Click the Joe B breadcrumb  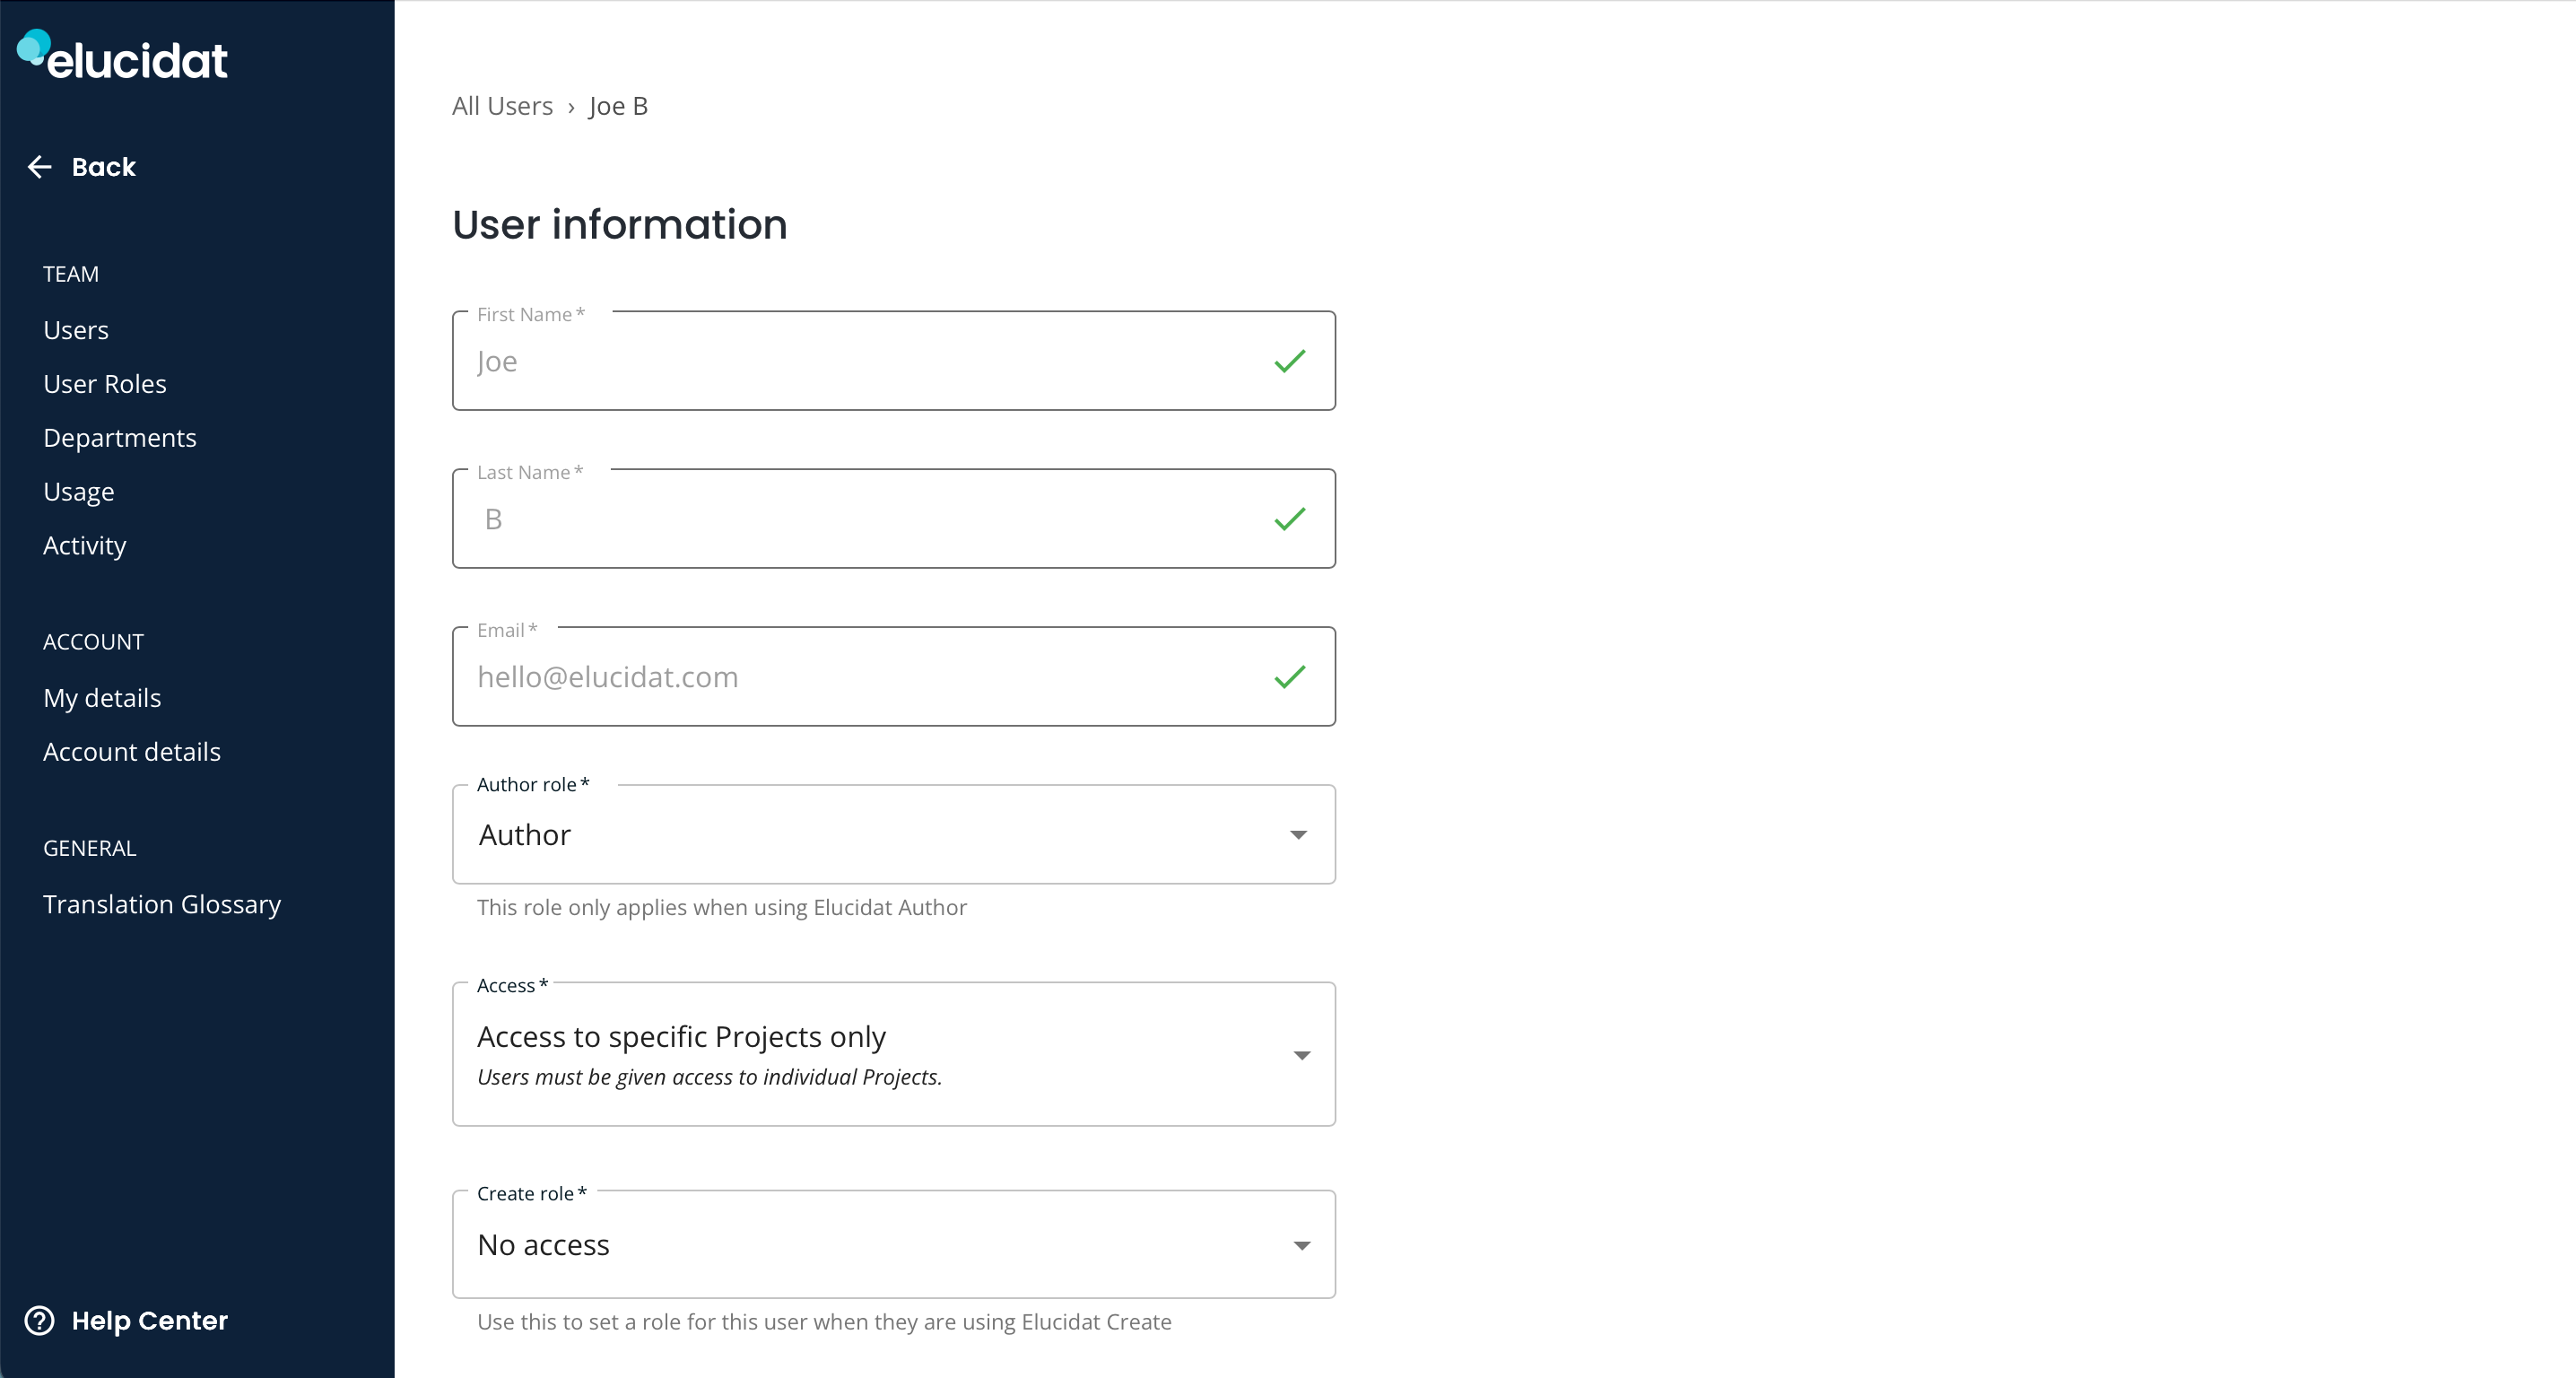point(619,106)
